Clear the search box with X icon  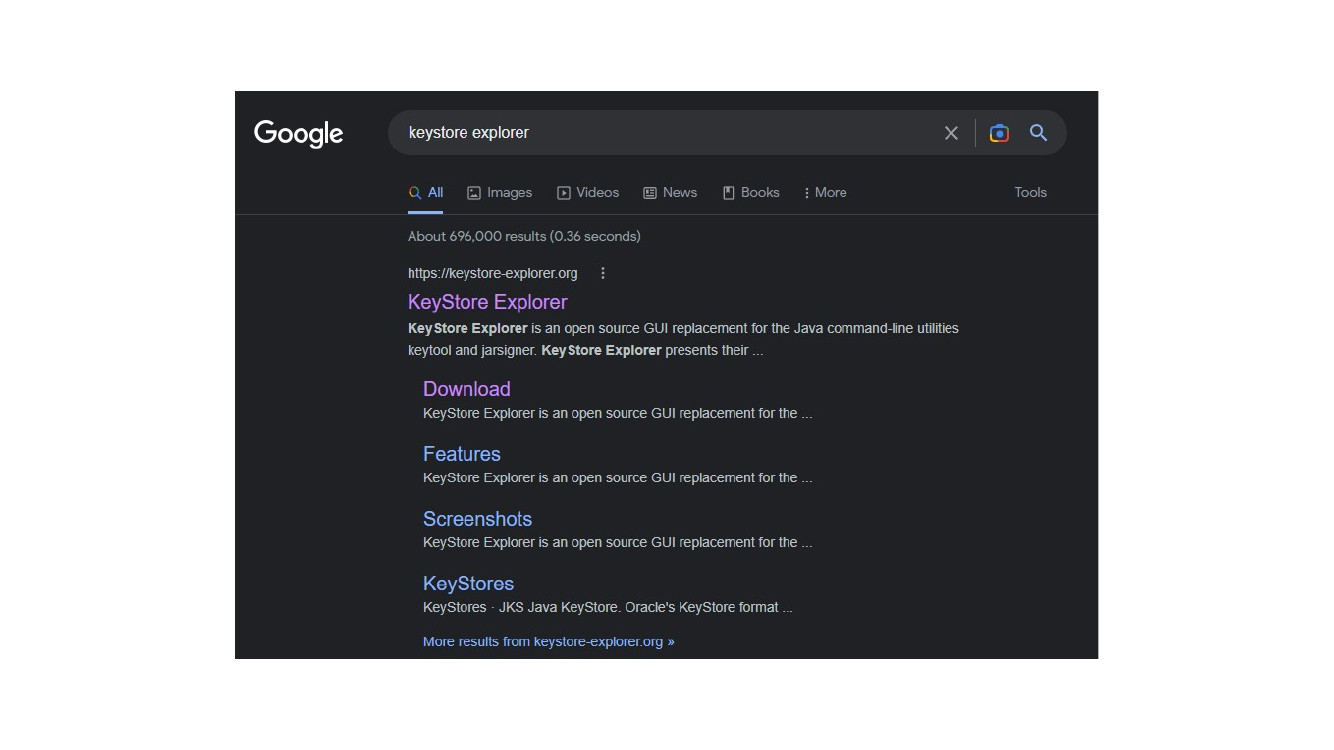click(951, 133)
